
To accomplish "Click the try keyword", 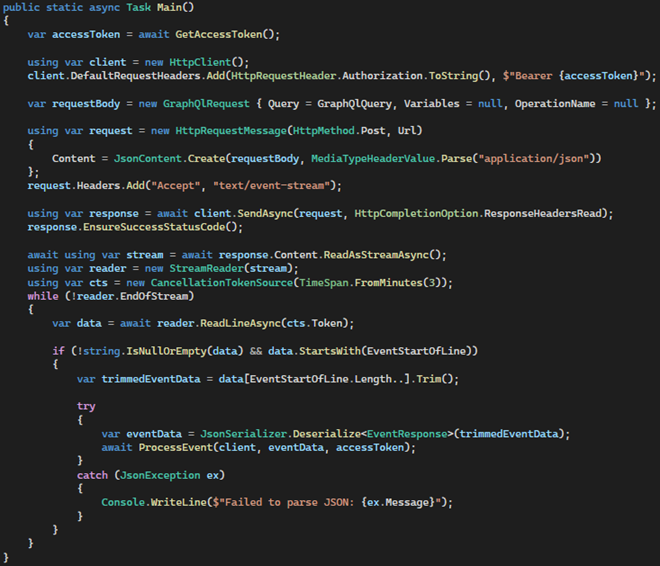I will click(x=86, y=405).
